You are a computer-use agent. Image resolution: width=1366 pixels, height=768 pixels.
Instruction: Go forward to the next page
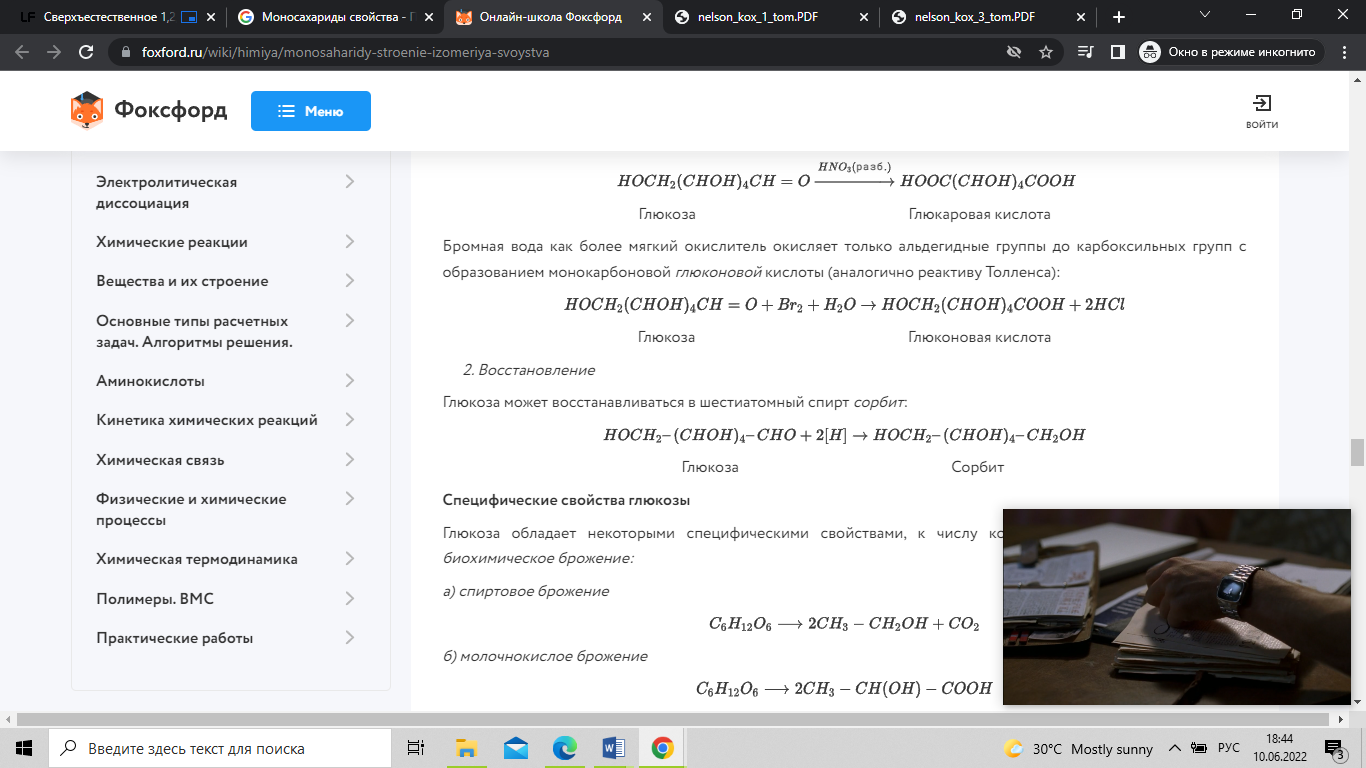(x=54, y=52)
